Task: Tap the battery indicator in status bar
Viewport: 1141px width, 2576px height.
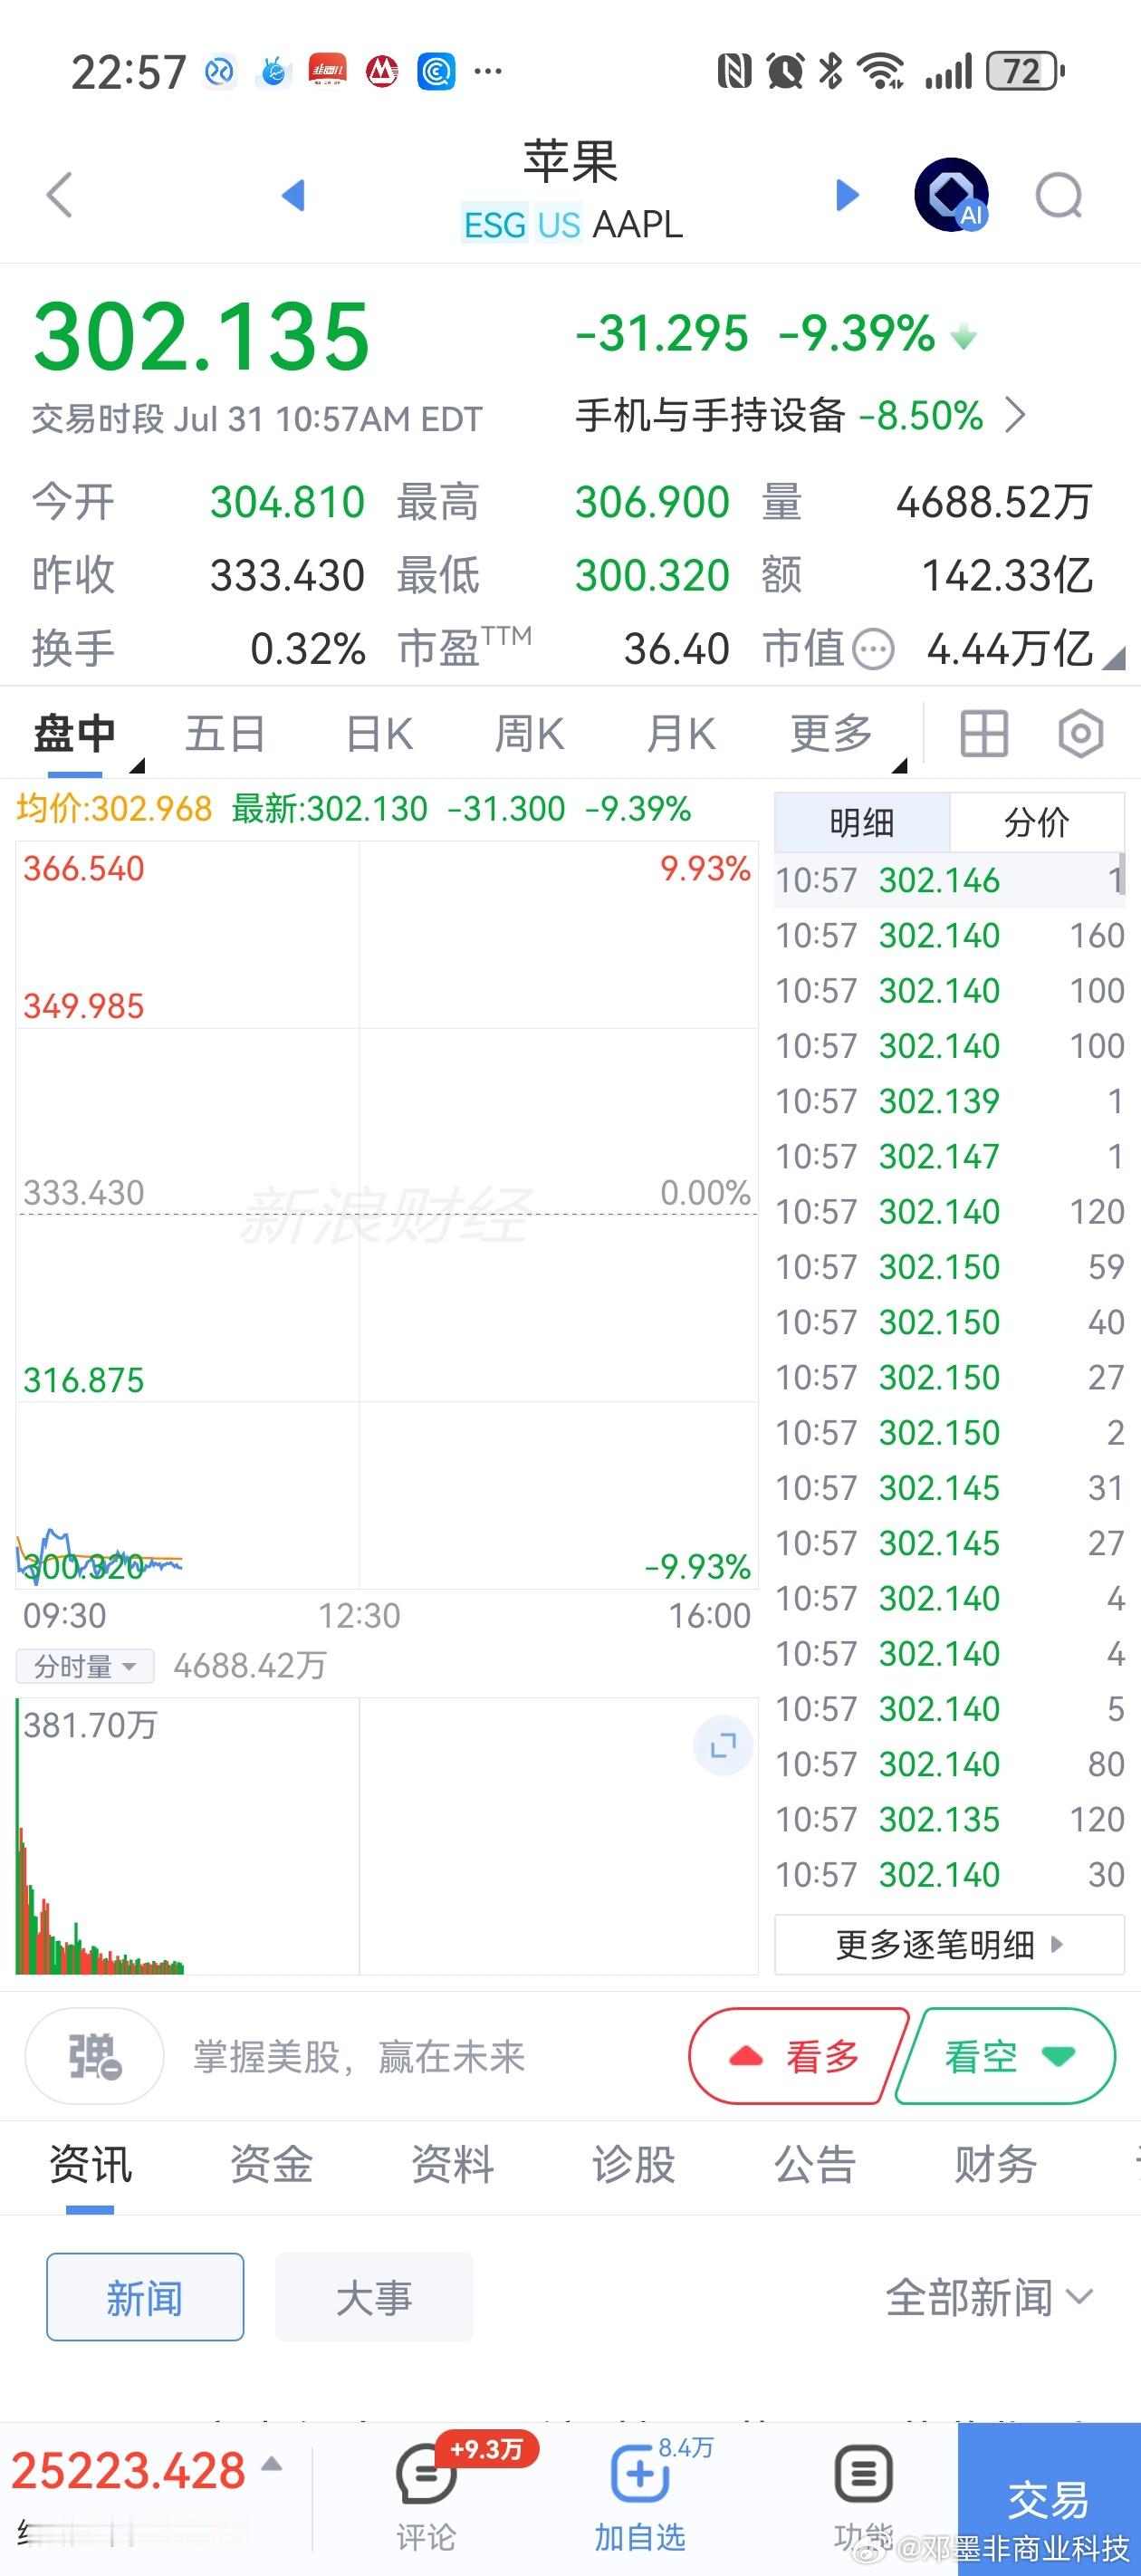Action: 1025,71
